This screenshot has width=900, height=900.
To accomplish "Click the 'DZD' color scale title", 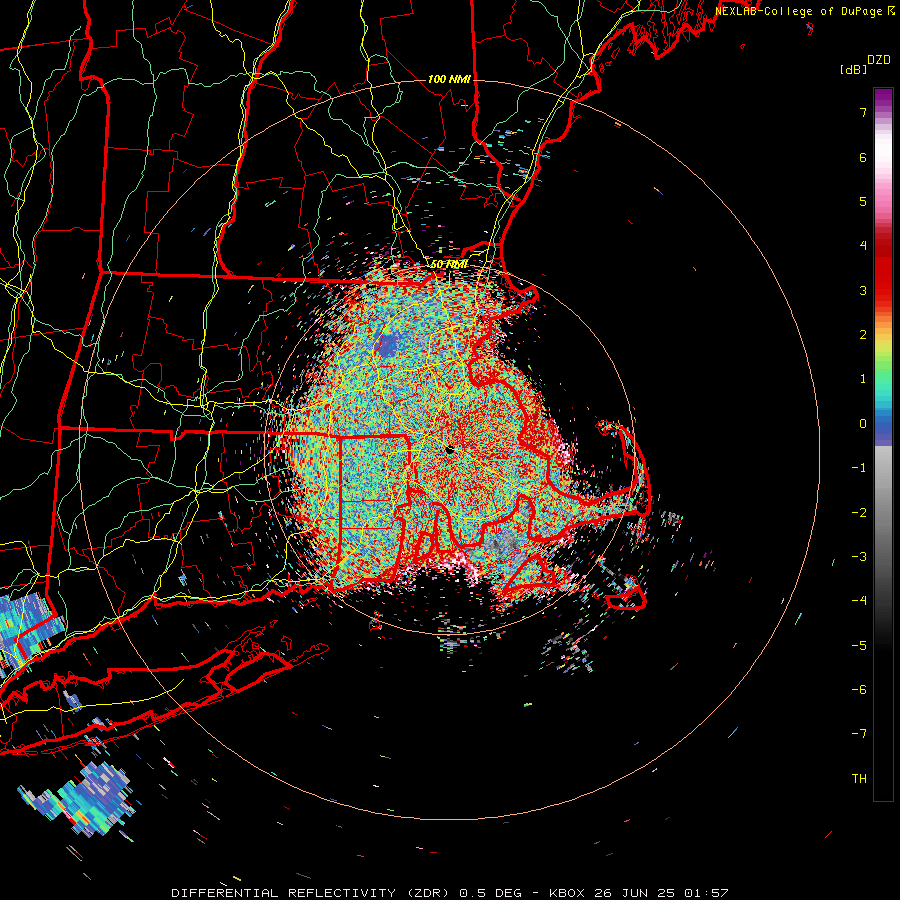I will [x=879, y=60].
